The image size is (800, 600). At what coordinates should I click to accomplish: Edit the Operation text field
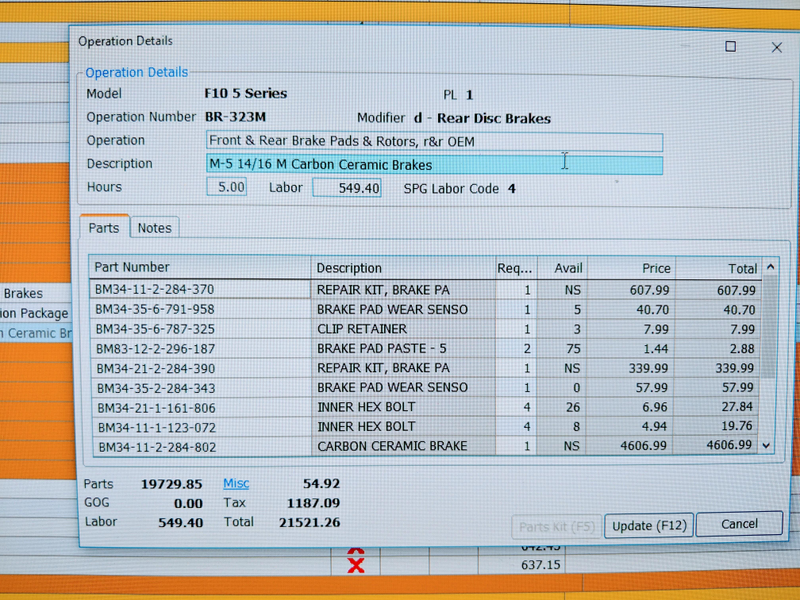434,141
